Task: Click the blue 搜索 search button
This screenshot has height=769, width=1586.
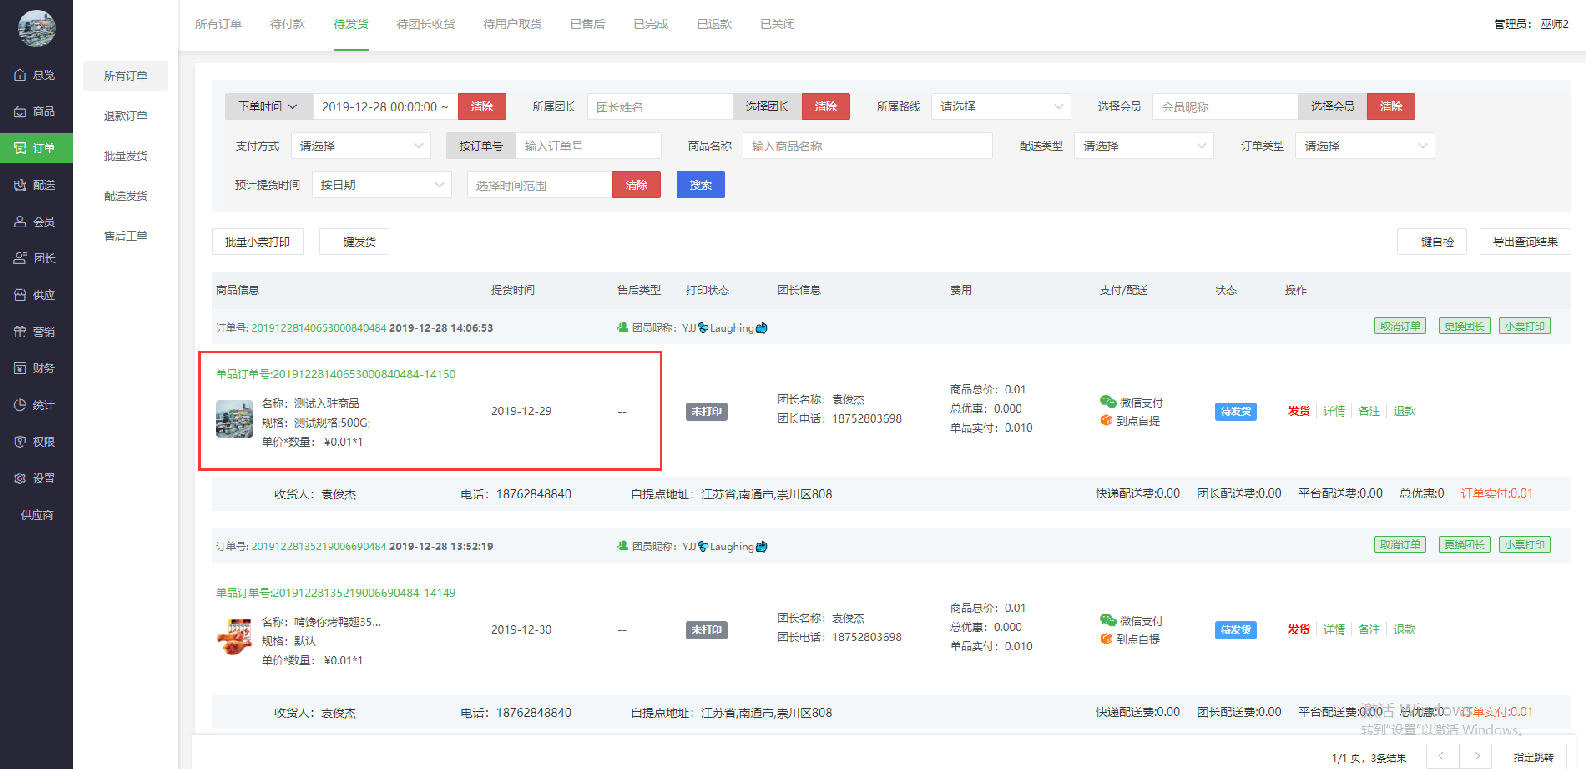Action: pos(700,185)
